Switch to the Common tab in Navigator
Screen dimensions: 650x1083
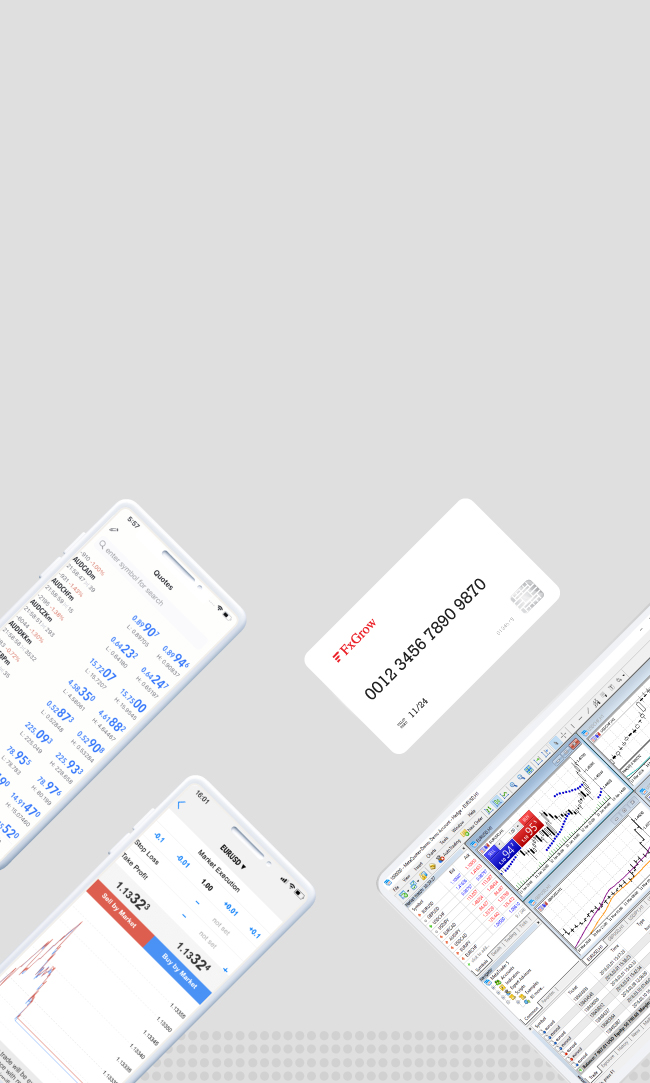(x=532, y=1012)
